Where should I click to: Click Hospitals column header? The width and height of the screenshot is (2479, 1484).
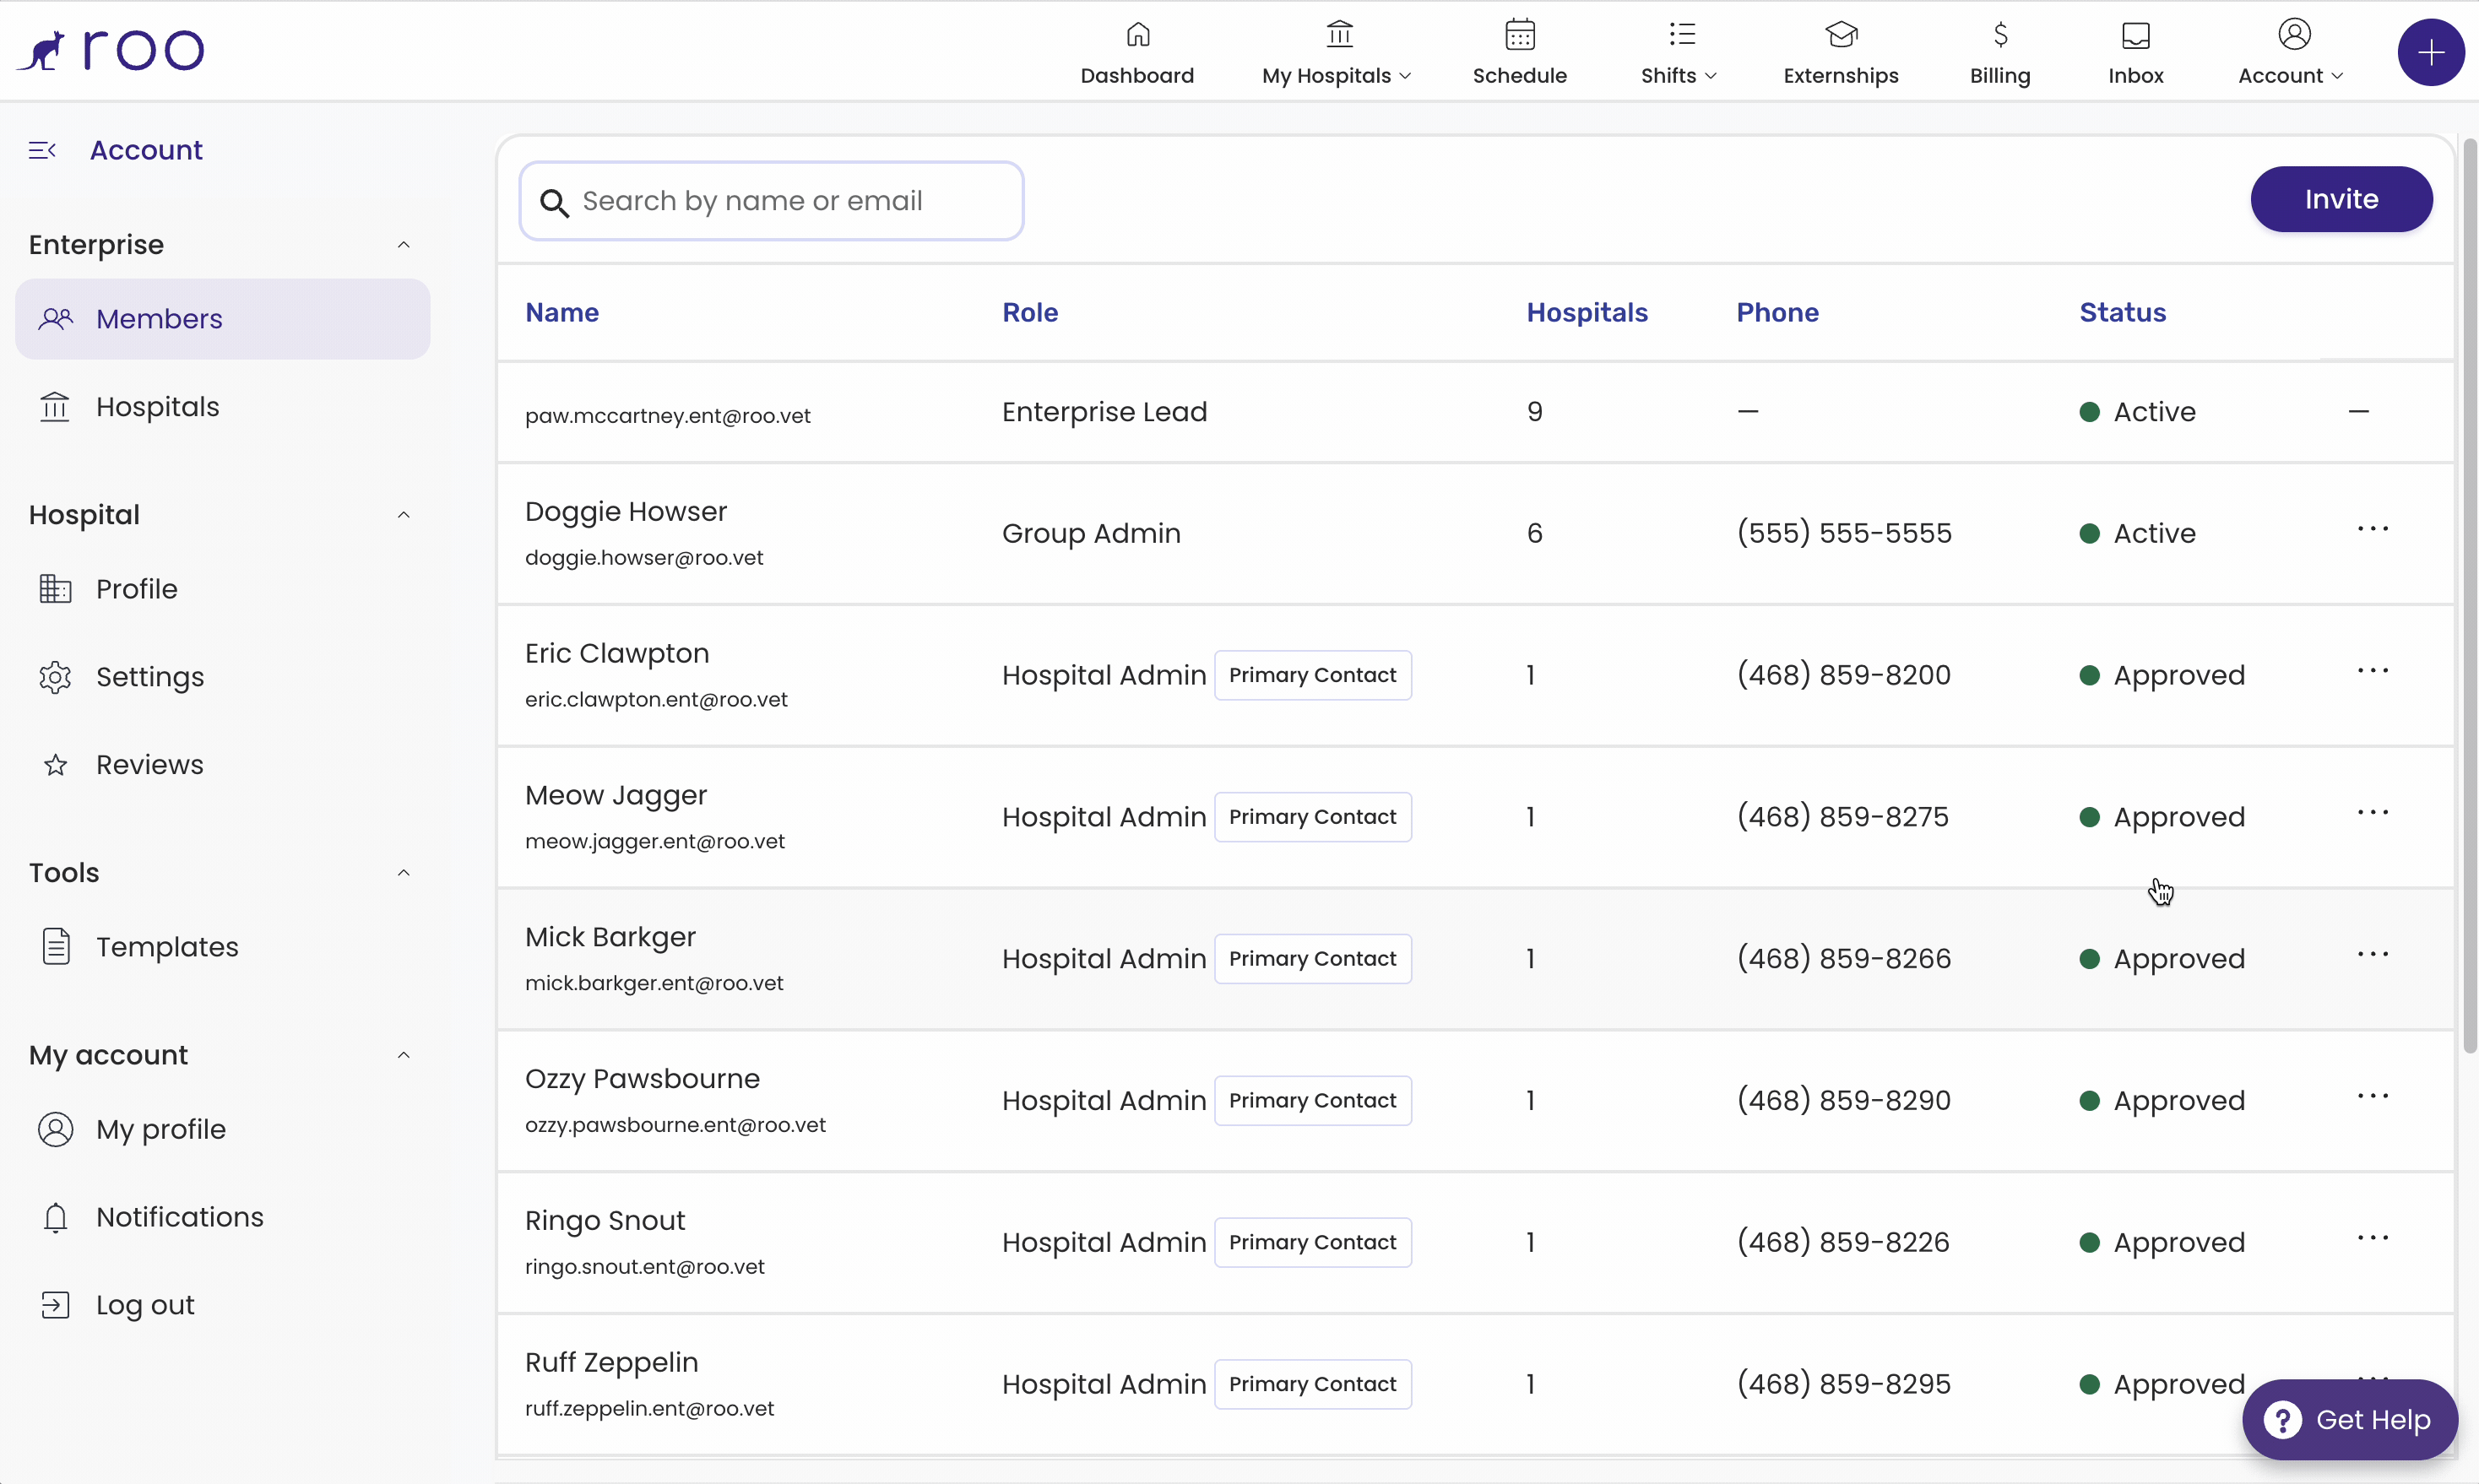click(1587, 312)
